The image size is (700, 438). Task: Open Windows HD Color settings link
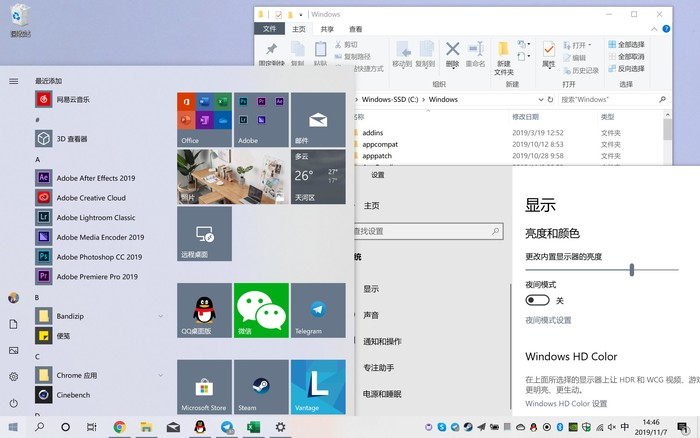(x=566, y=404)
